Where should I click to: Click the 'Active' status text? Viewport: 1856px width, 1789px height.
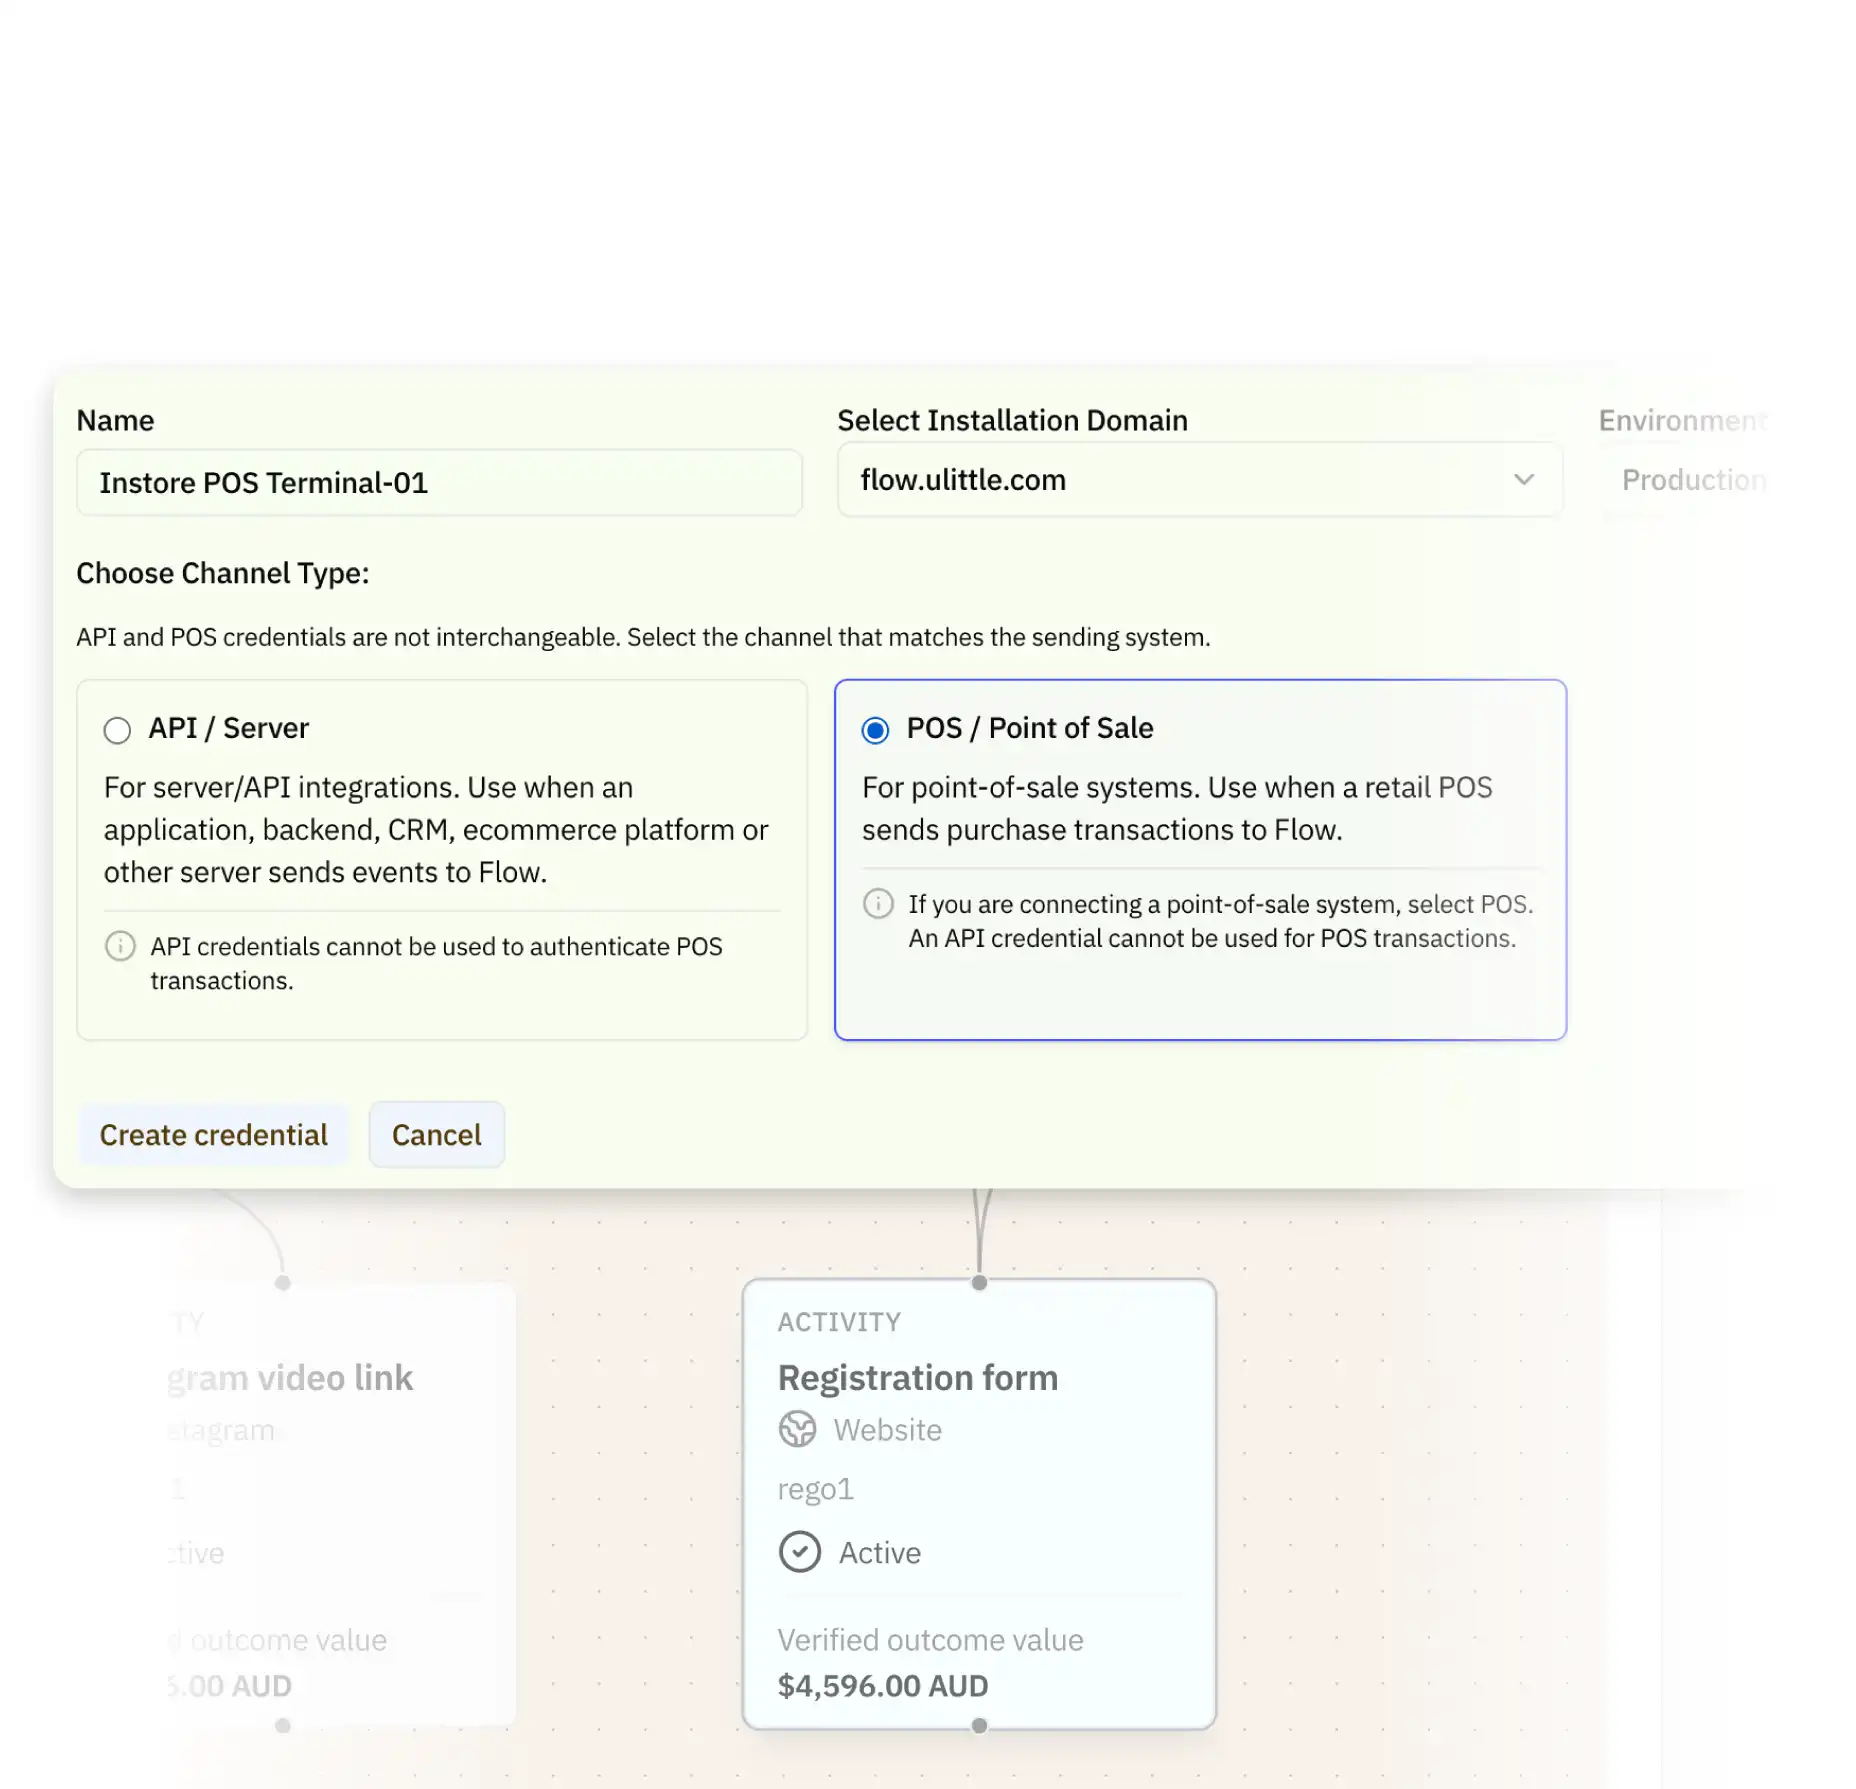pos(879,1553)
